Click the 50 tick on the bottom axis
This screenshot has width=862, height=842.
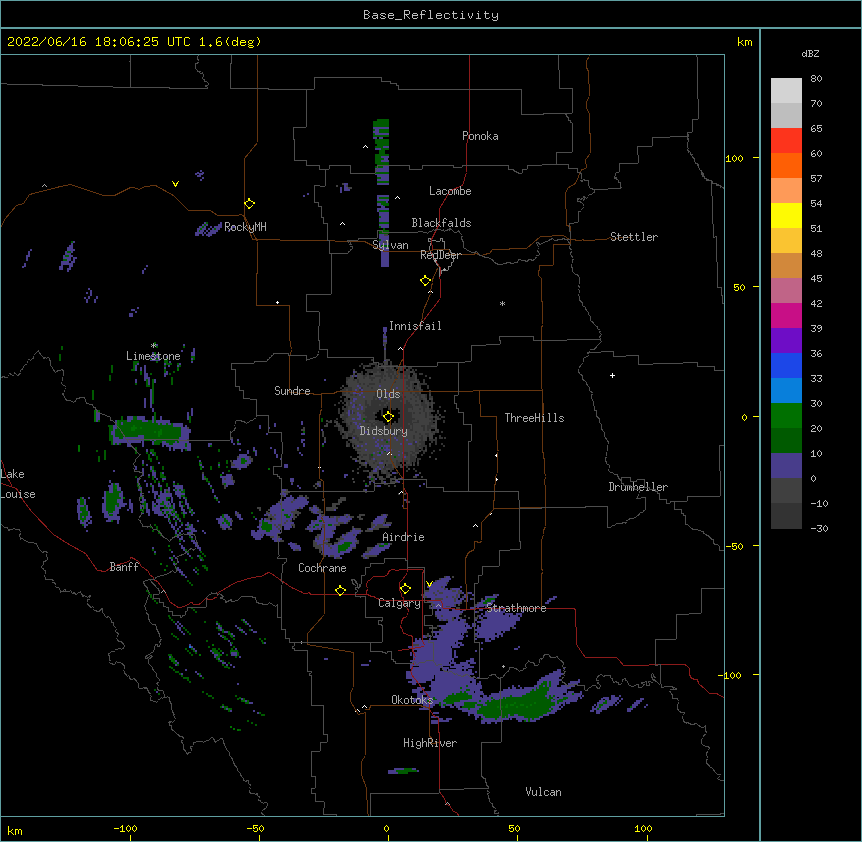(513, 828)
